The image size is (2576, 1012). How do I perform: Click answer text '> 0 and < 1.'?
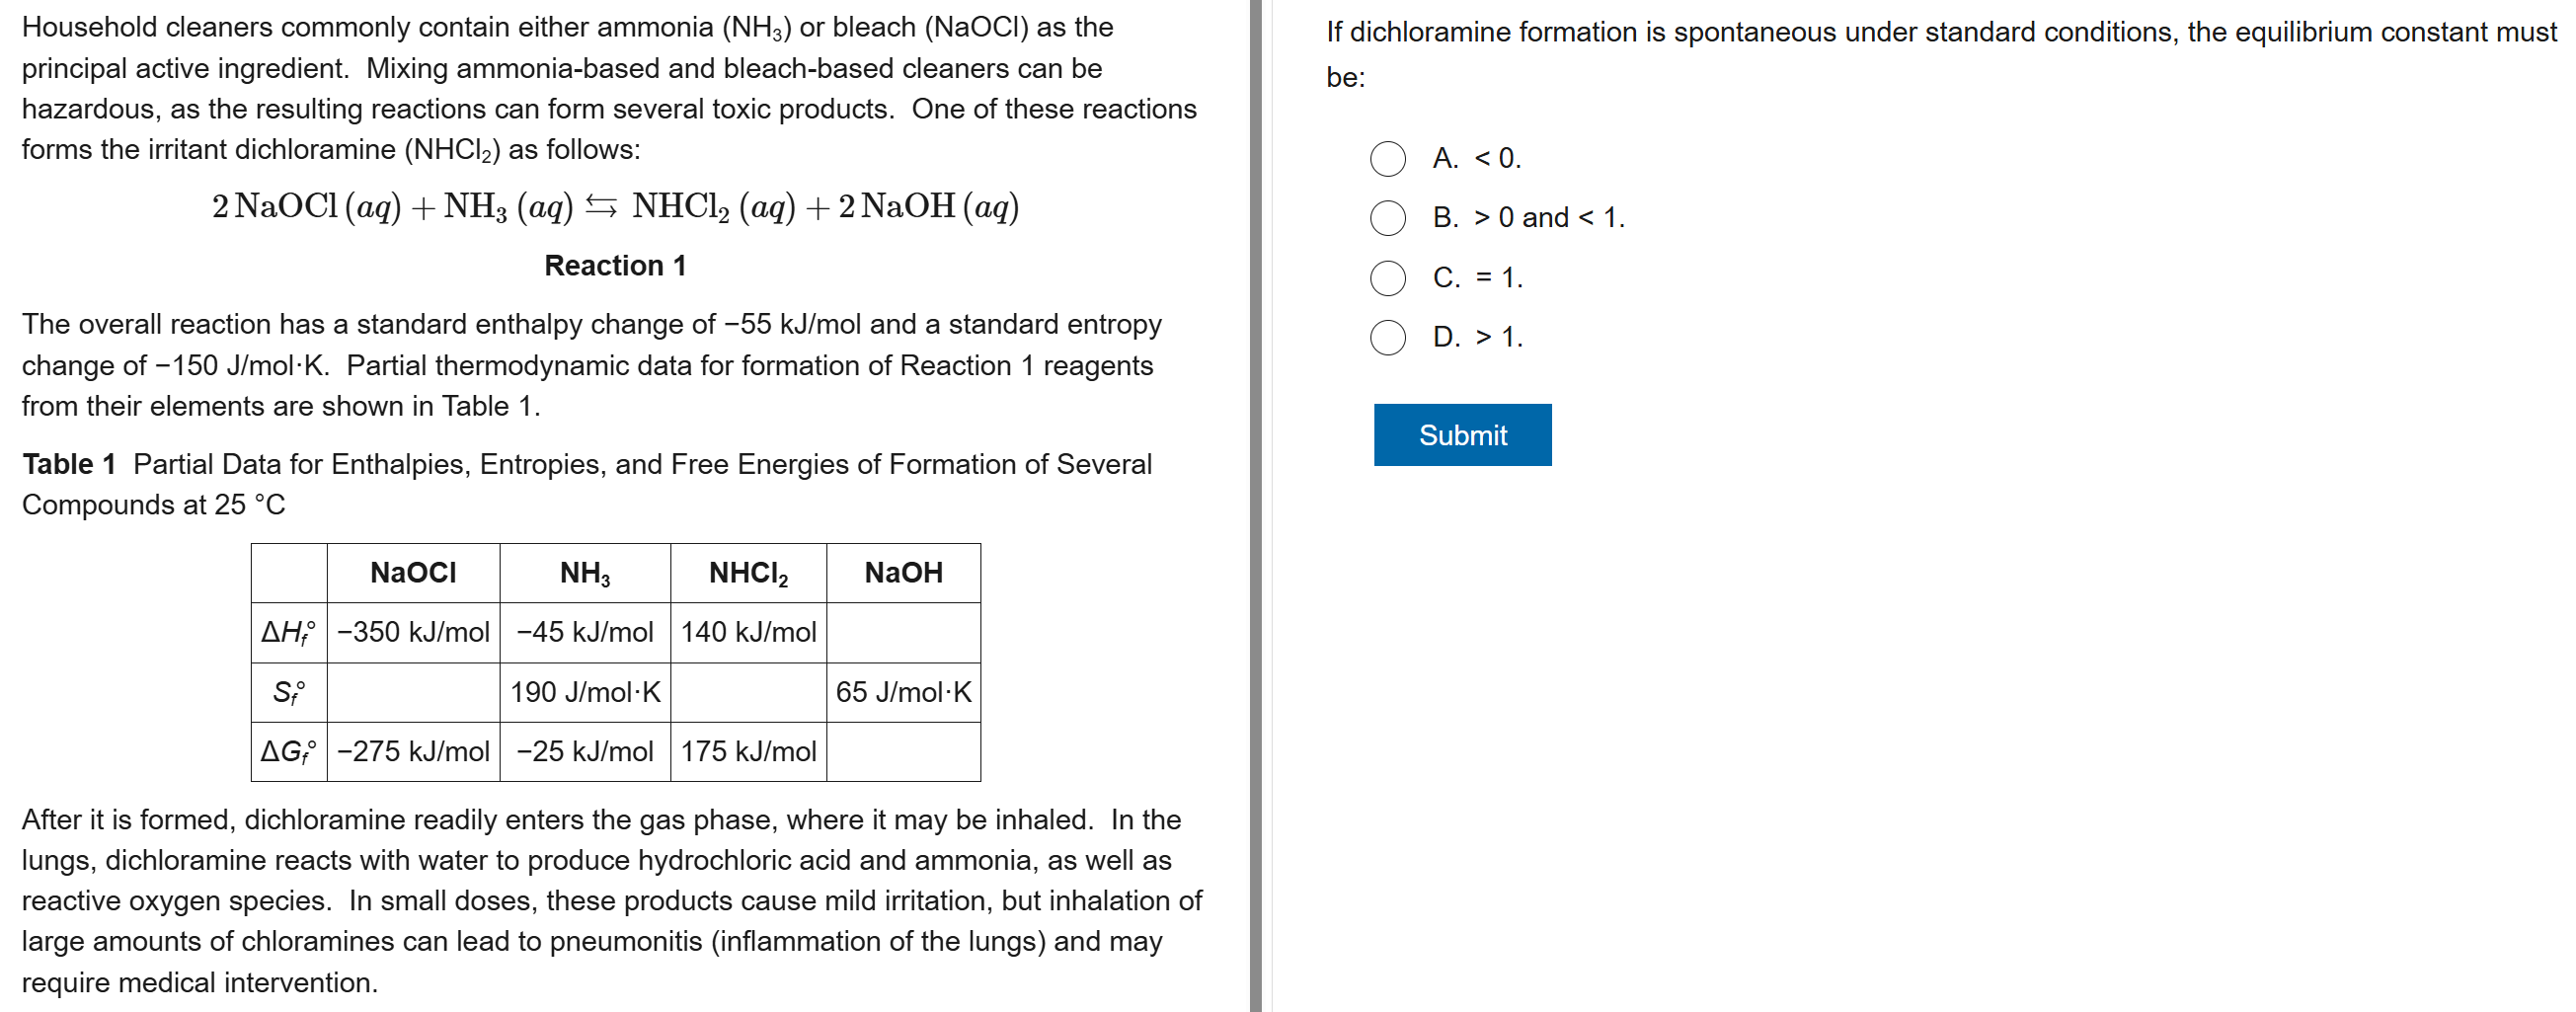(1549, 218)
